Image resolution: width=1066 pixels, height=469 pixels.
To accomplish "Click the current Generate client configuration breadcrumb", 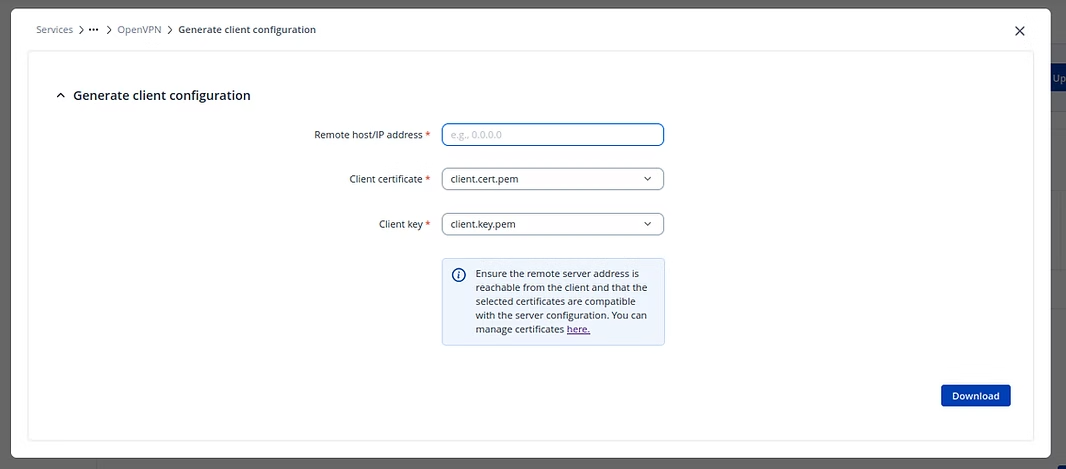I will pyautogui.click(x=246, y=30).
